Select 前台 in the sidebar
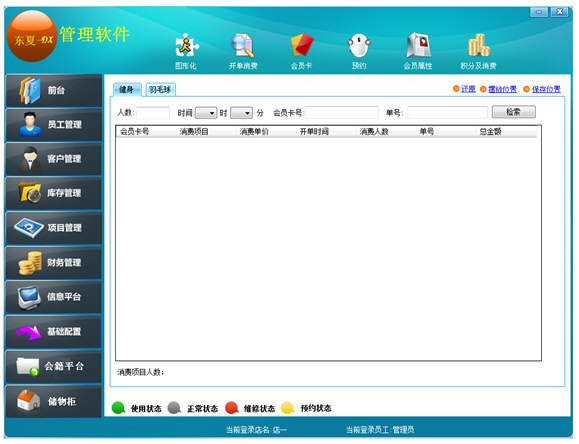 tap(54, 90)
